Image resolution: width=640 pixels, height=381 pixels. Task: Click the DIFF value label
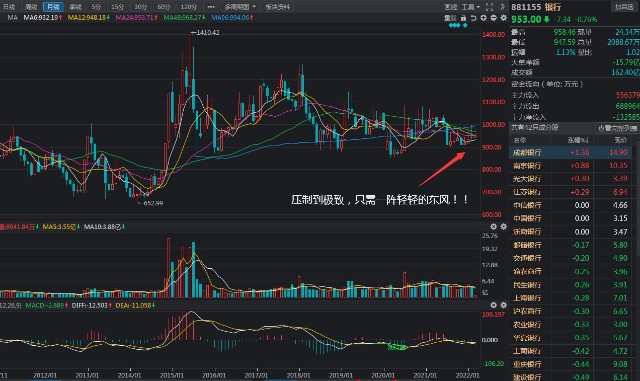point(91,305)
